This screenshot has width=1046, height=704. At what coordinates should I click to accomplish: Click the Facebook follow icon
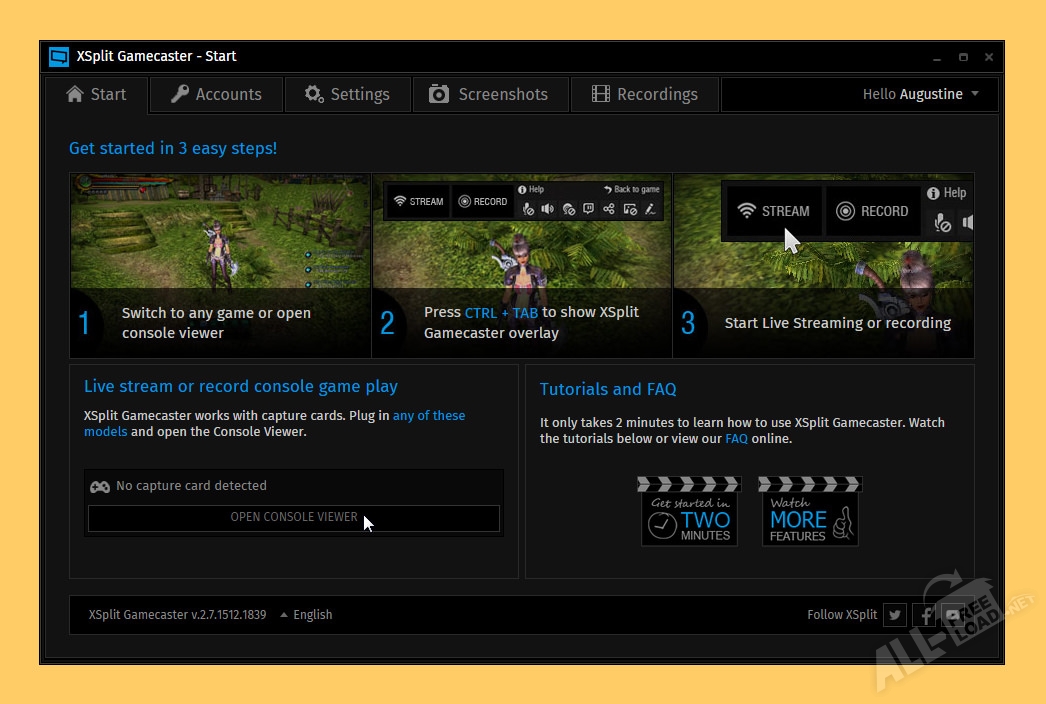click(925, 615)
